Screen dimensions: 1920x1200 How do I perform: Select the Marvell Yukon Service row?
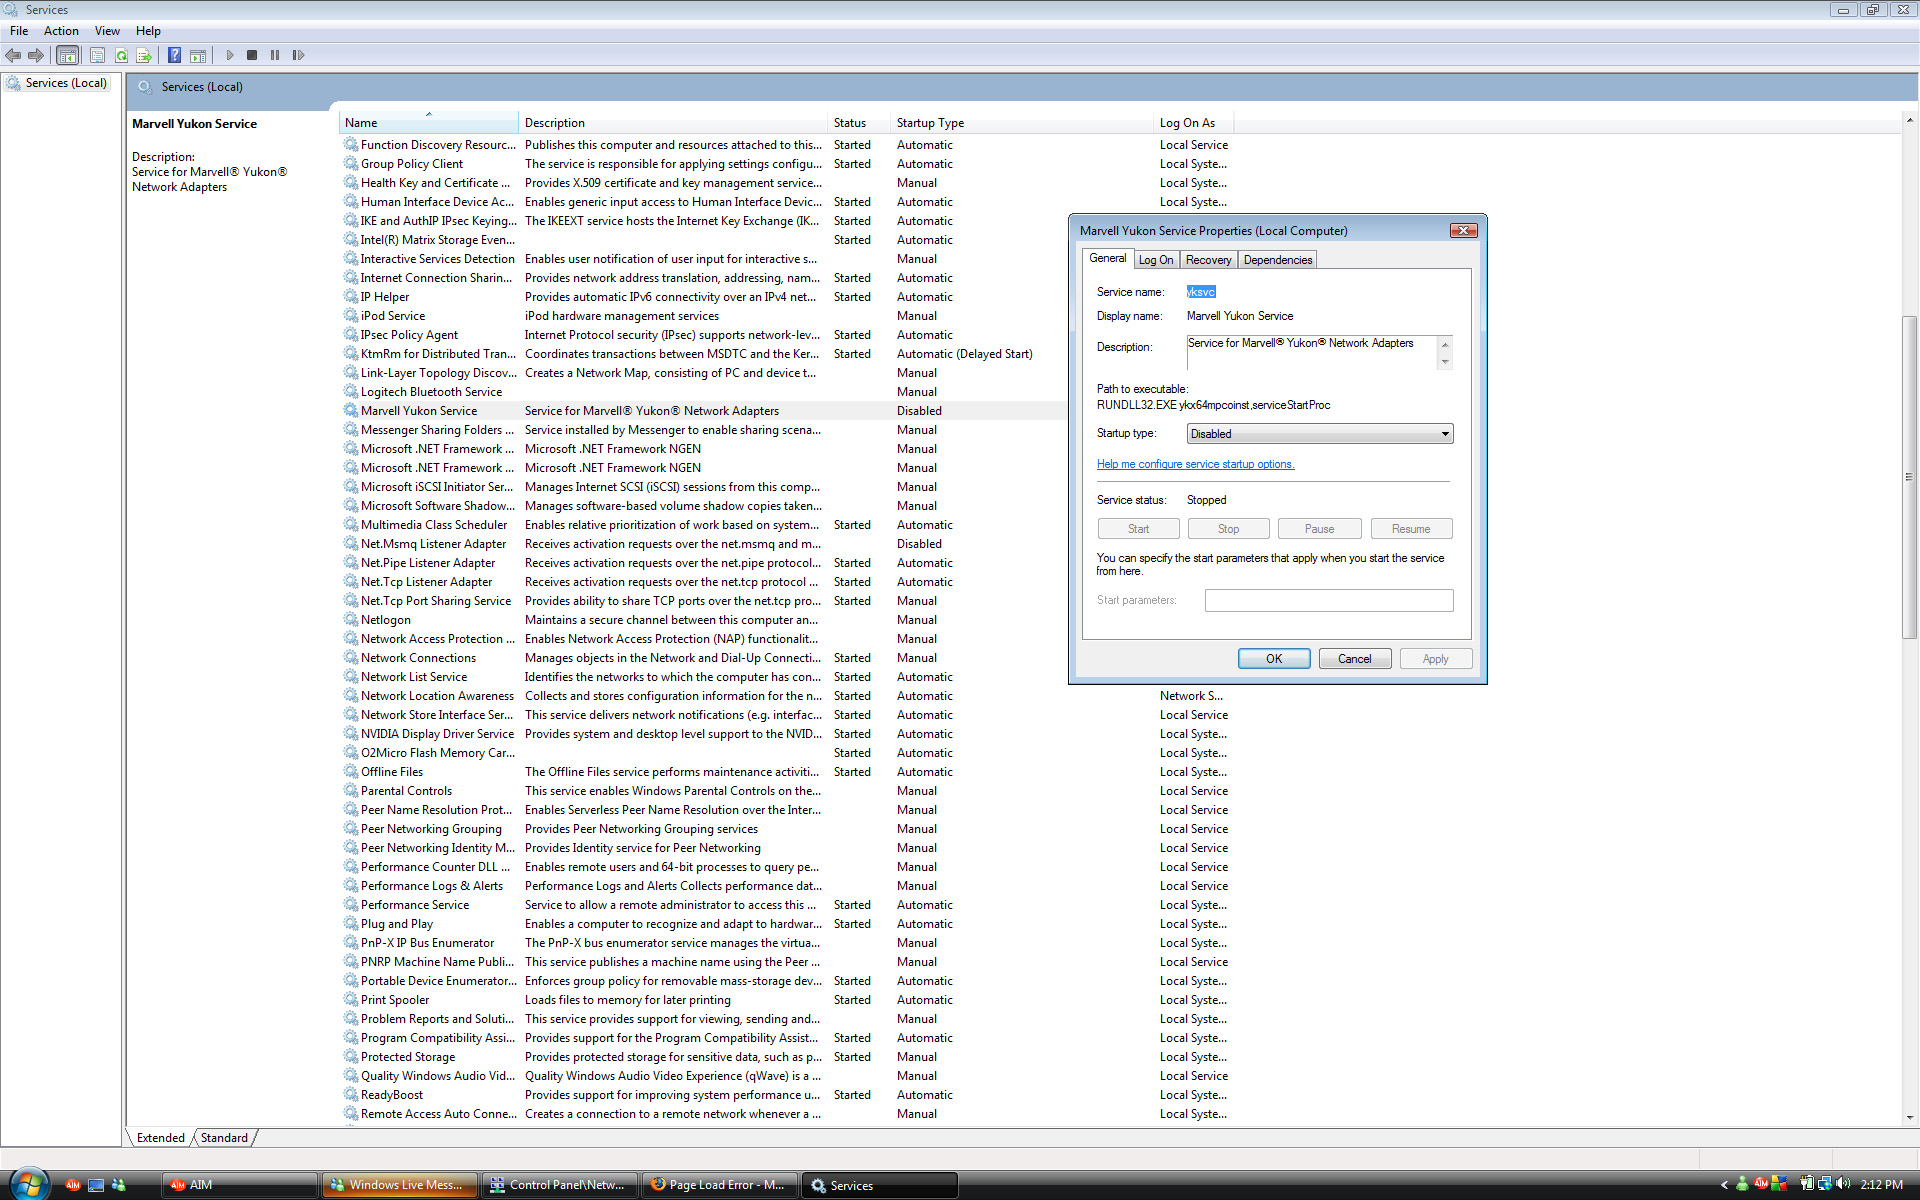(x=704, y=411)
